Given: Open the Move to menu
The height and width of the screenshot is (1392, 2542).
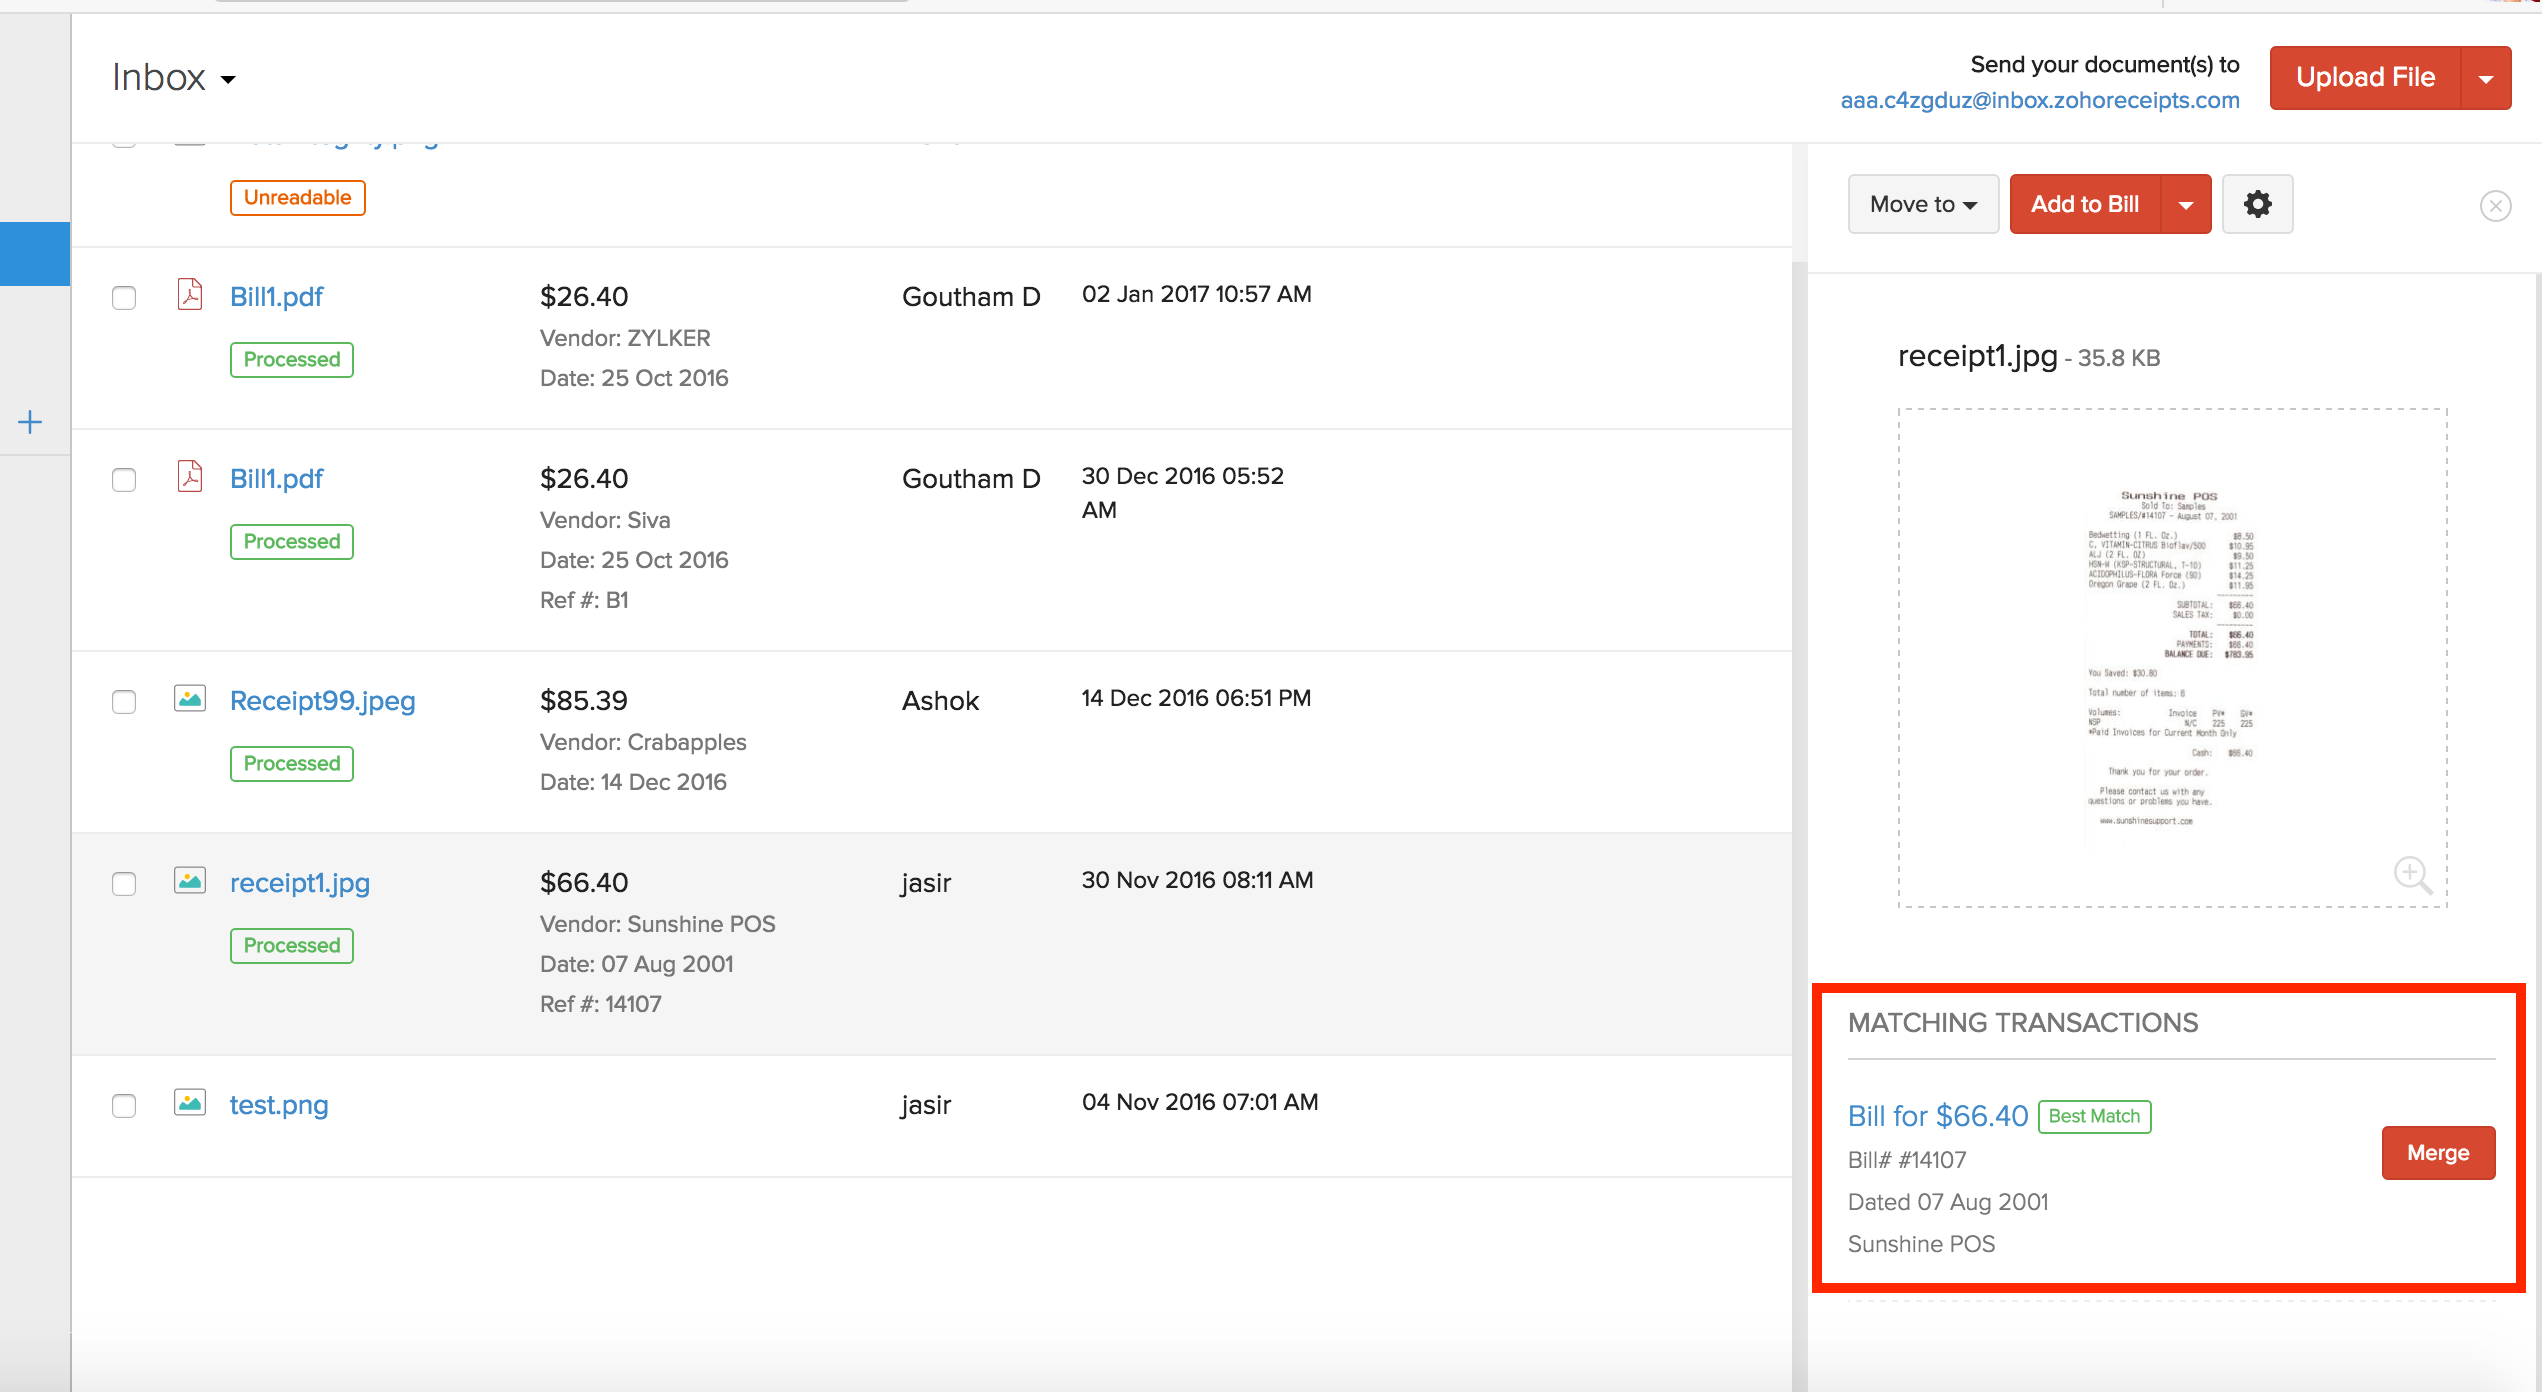Looking at the screenshot, I should (1921, 204).
